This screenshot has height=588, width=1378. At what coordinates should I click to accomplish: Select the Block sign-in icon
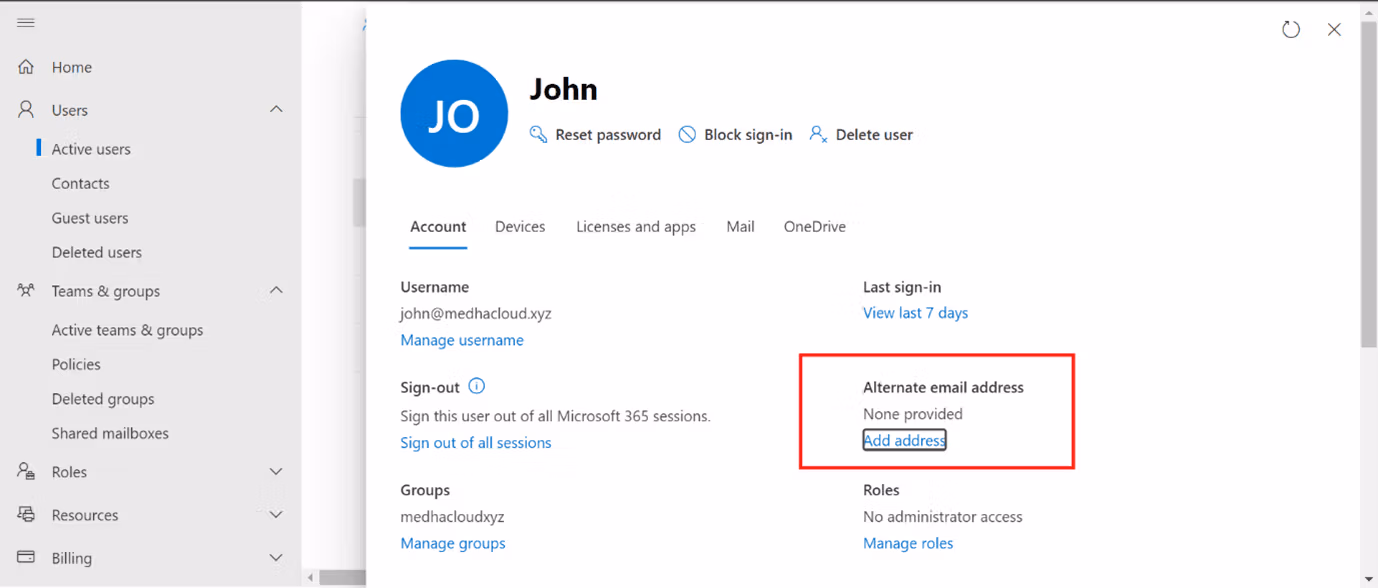pos(686,134)
